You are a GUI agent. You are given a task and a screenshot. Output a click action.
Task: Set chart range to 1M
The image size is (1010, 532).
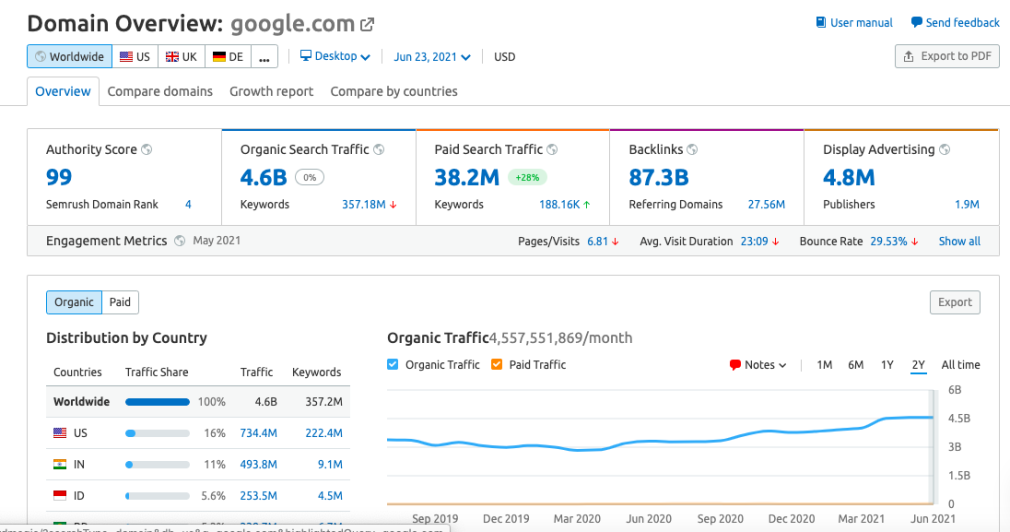coord(824,365)
